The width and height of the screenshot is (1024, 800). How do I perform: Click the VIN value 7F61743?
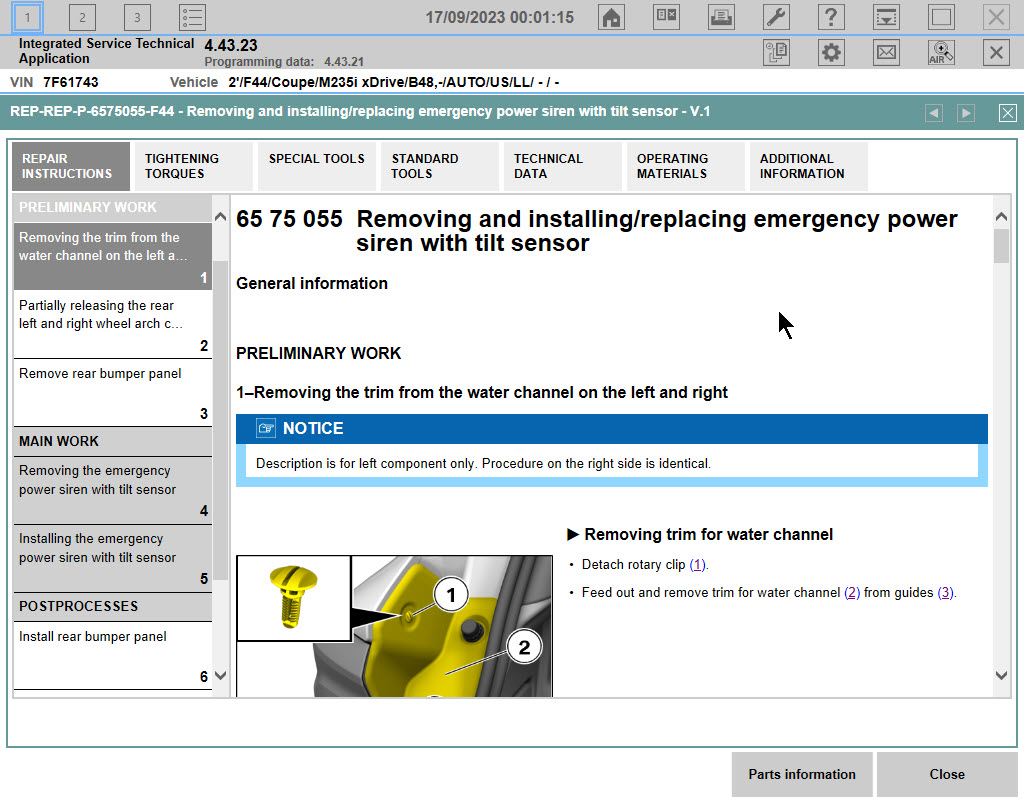pyautogui.click(x=71, y=82)
